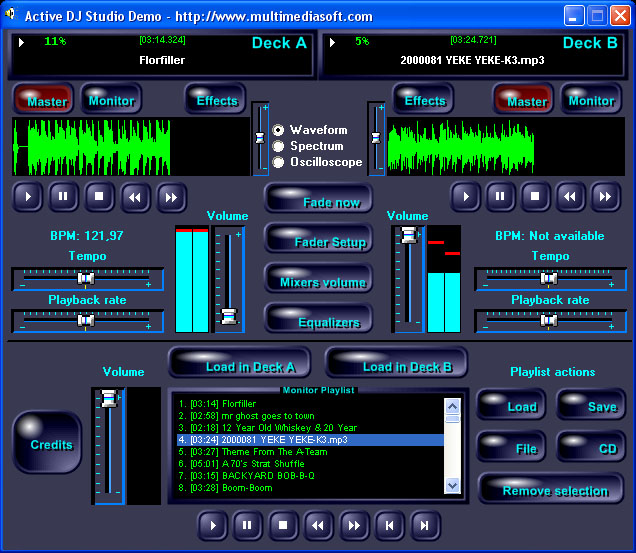Fast forward Deck B track

[x=603, y=197]
